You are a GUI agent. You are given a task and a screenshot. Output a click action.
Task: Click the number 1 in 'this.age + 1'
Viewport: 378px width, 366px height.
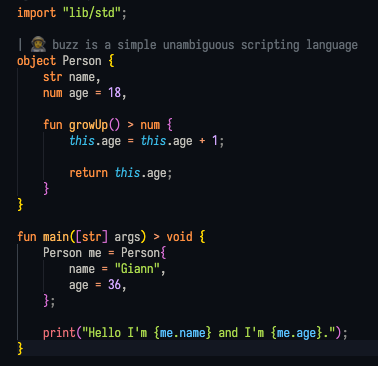click(x=215, y=141)
